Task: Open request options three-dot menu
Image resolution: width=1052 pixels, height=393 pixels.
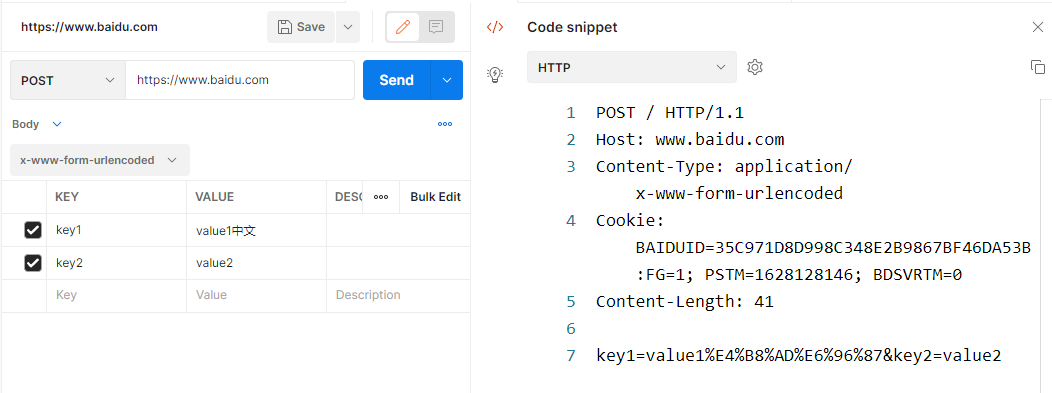Action: pos(445,124)
